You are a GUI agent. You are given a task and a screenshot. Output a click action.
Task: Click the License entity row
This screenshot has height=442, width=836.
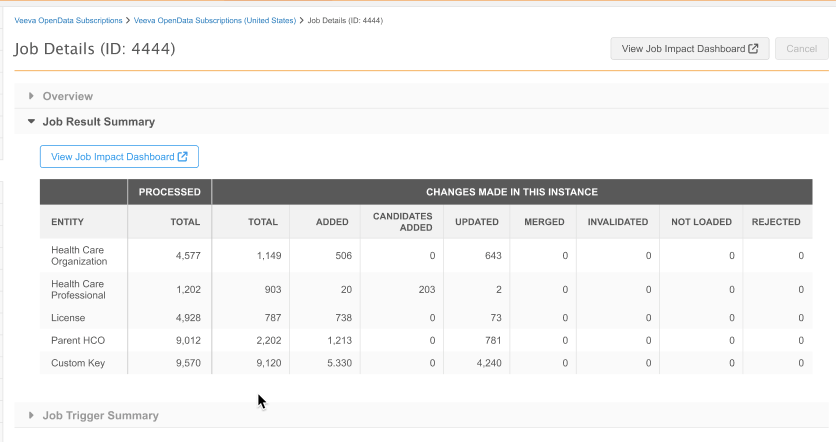67,318
